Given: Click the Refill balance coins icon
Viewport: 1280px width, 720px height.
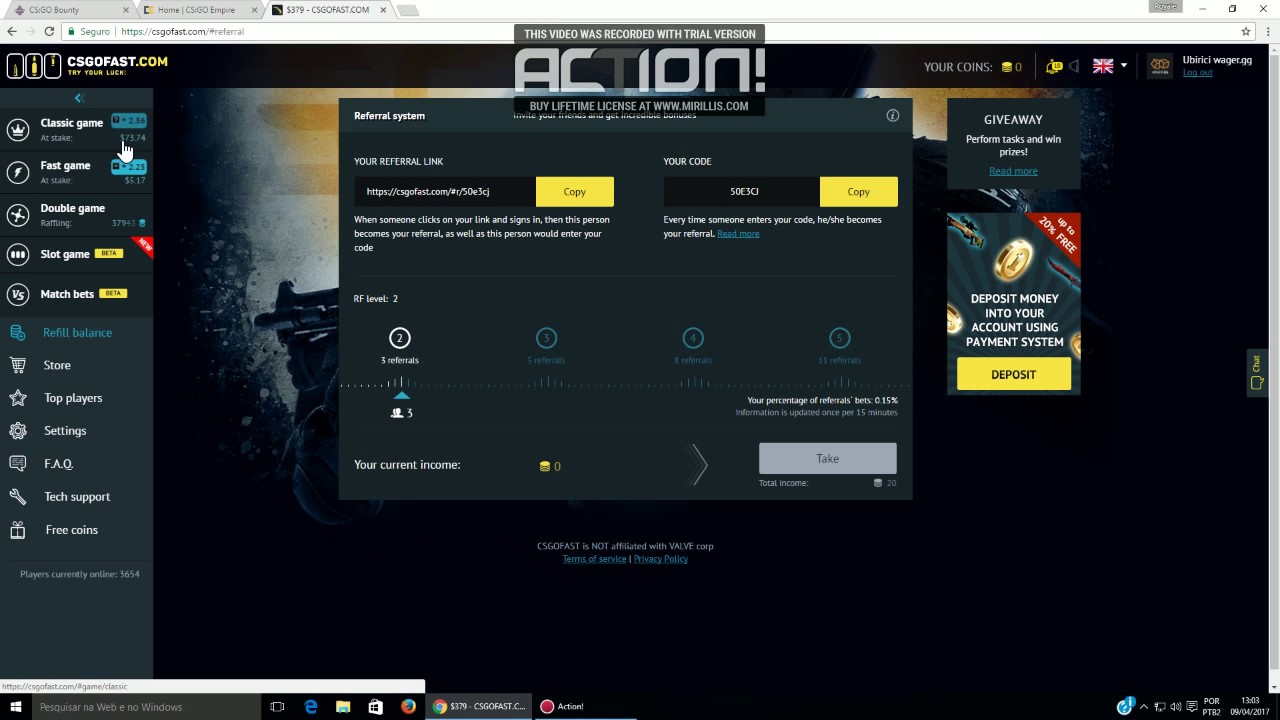Looking at the screenshot, I should point(18,333).
